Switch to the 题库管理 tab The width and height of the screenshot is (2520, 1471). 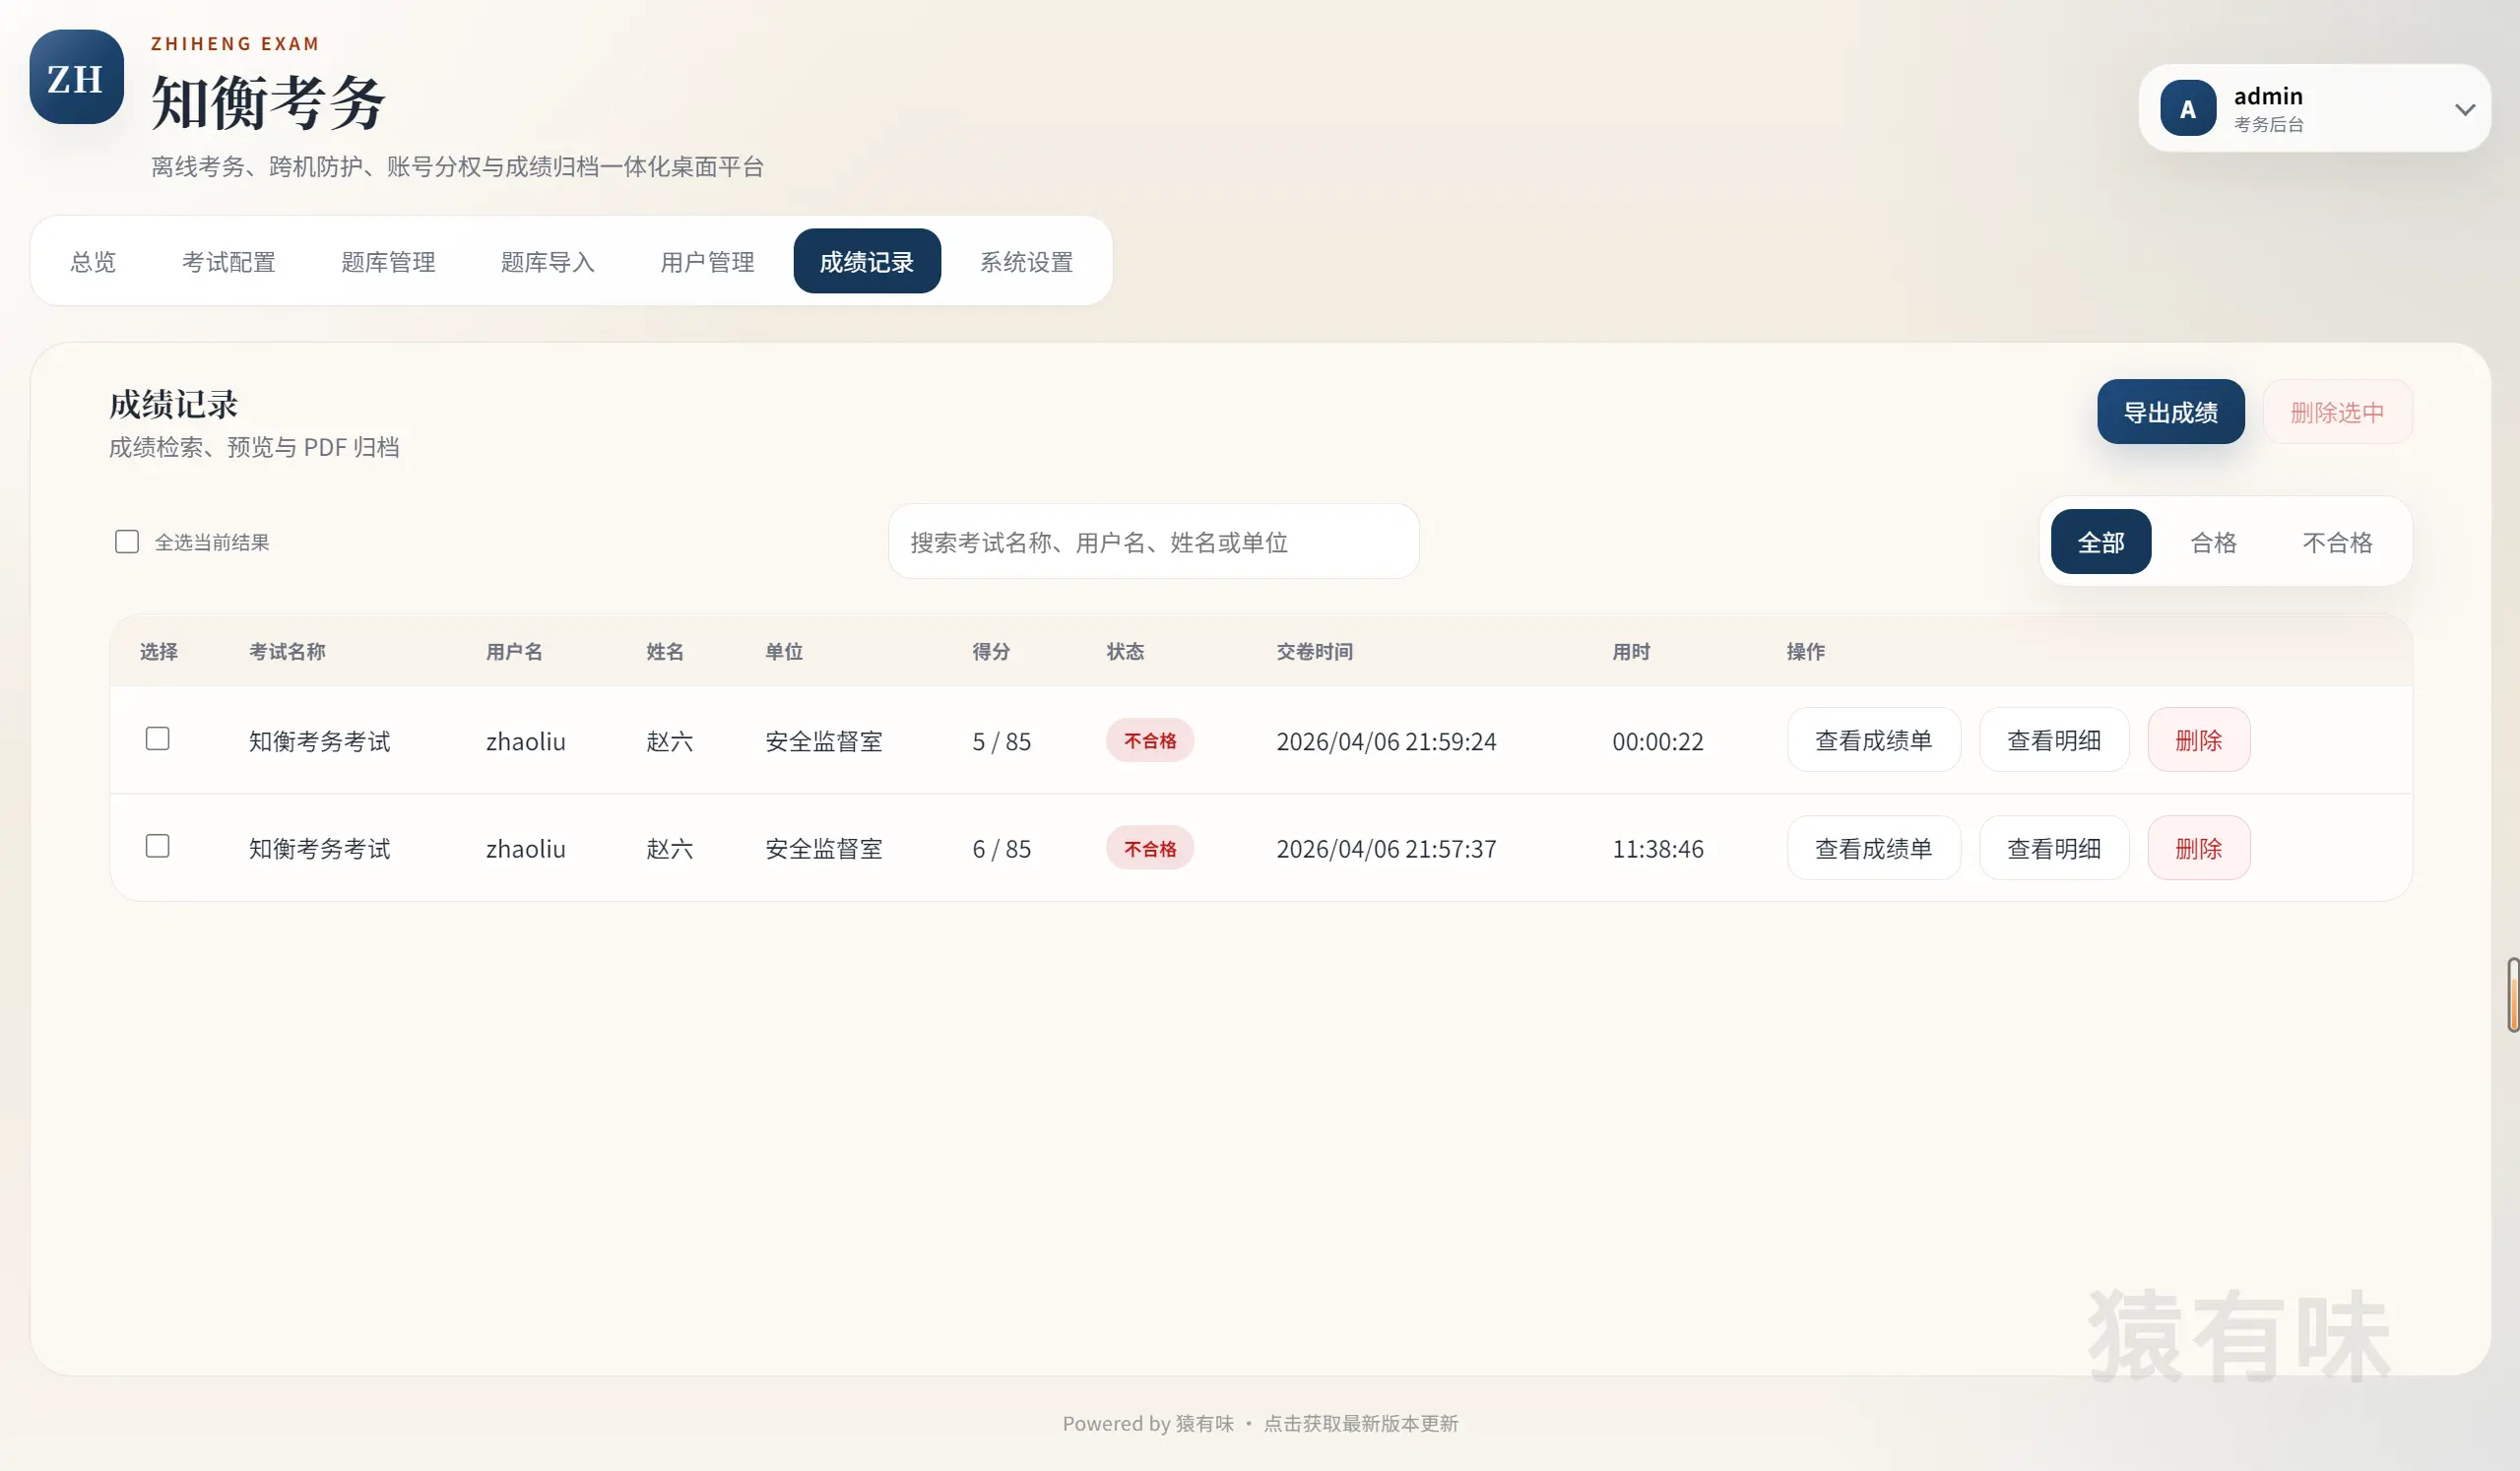coord(388,261)
